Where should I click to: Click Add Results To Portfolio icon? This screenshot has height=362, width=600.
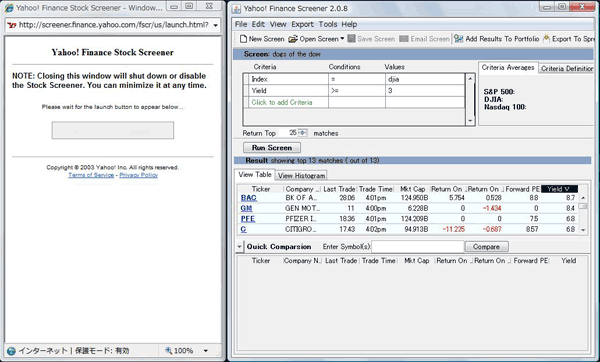(x=458, y=39)
